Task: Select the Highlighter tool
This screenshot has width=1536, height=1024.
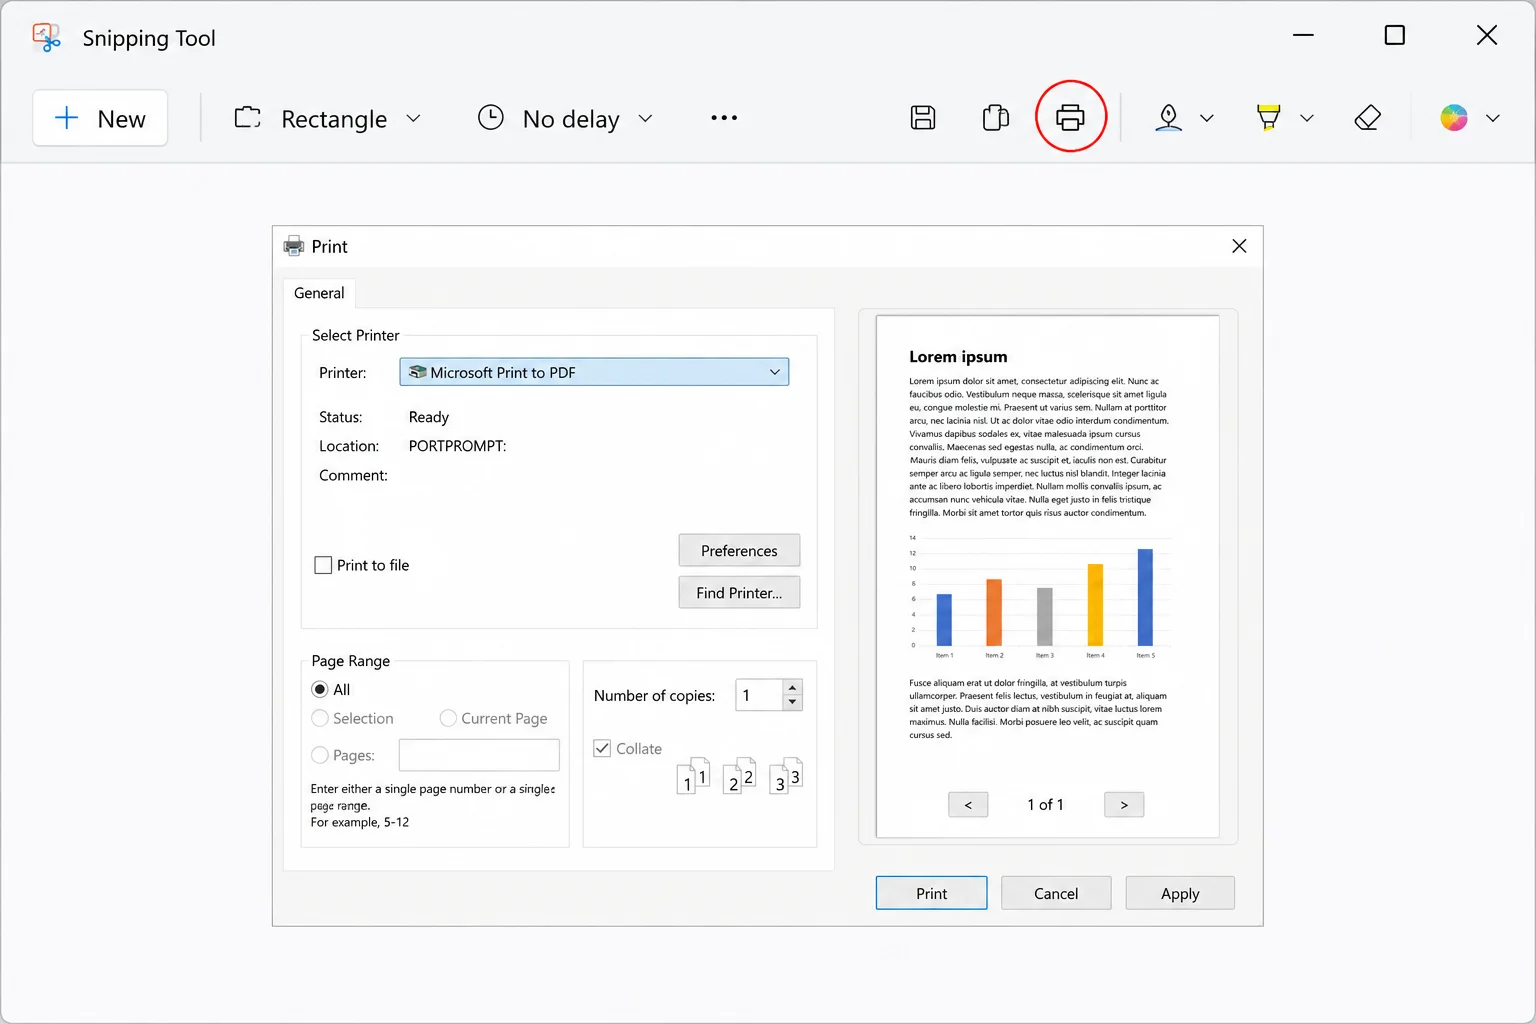Action: [1268, 118]
